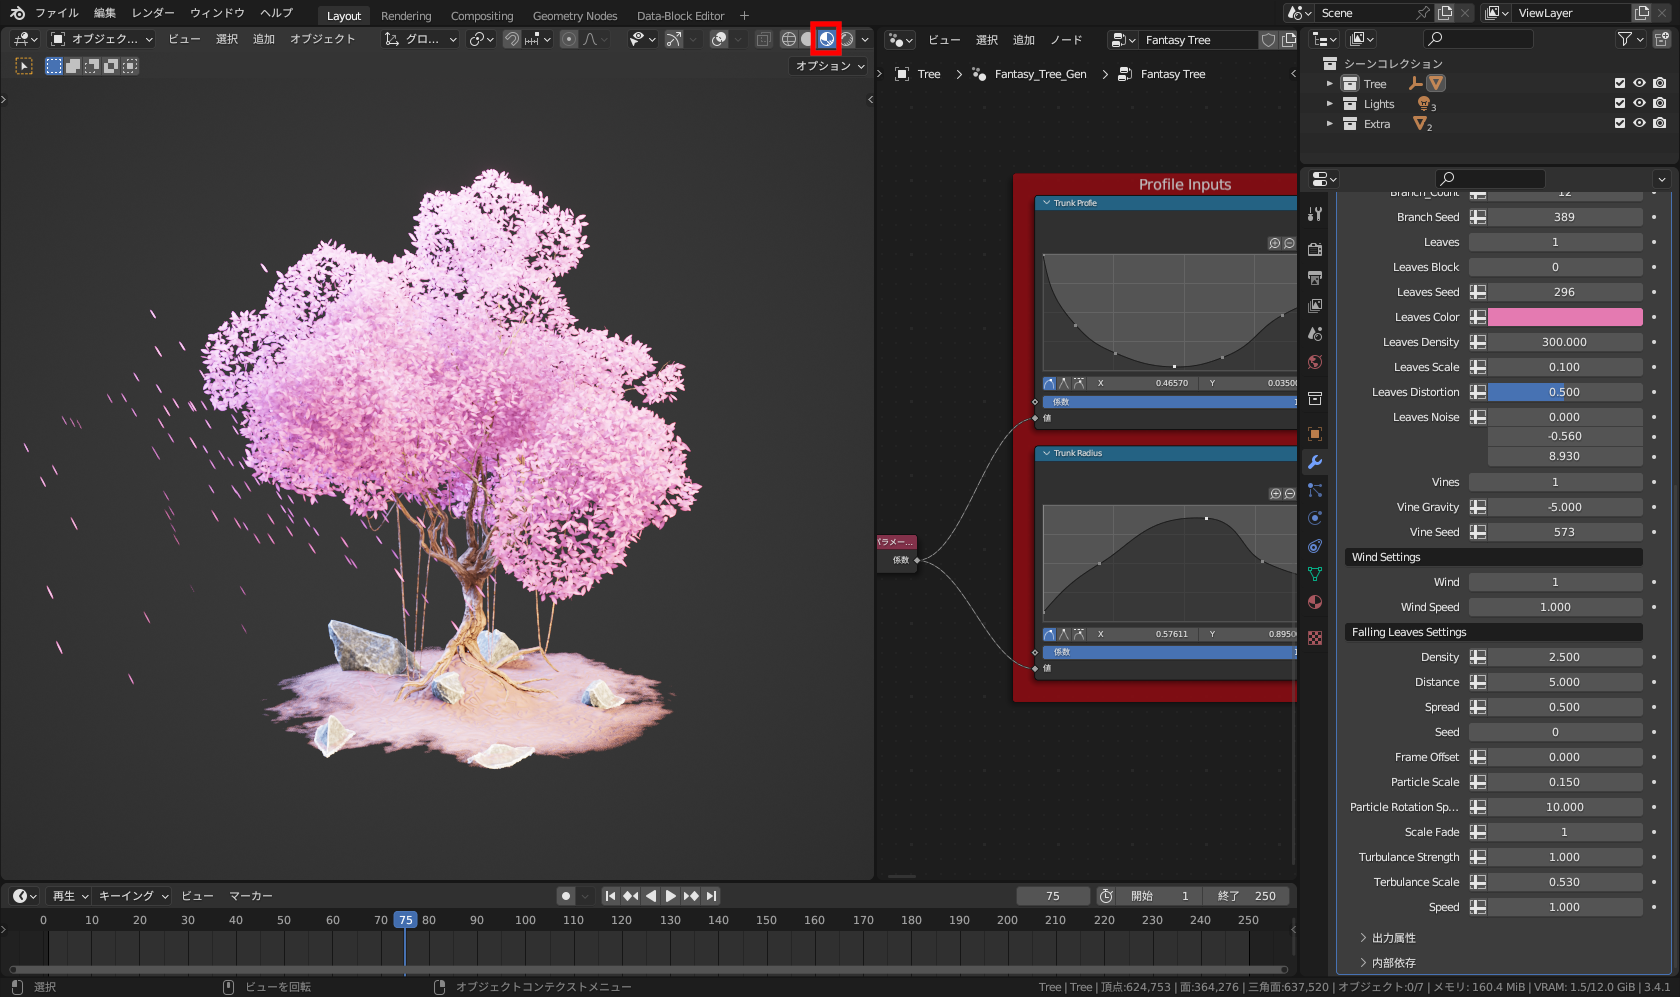
Task: Open the Leaves Color swatch
Action: tap(1564, 317)
